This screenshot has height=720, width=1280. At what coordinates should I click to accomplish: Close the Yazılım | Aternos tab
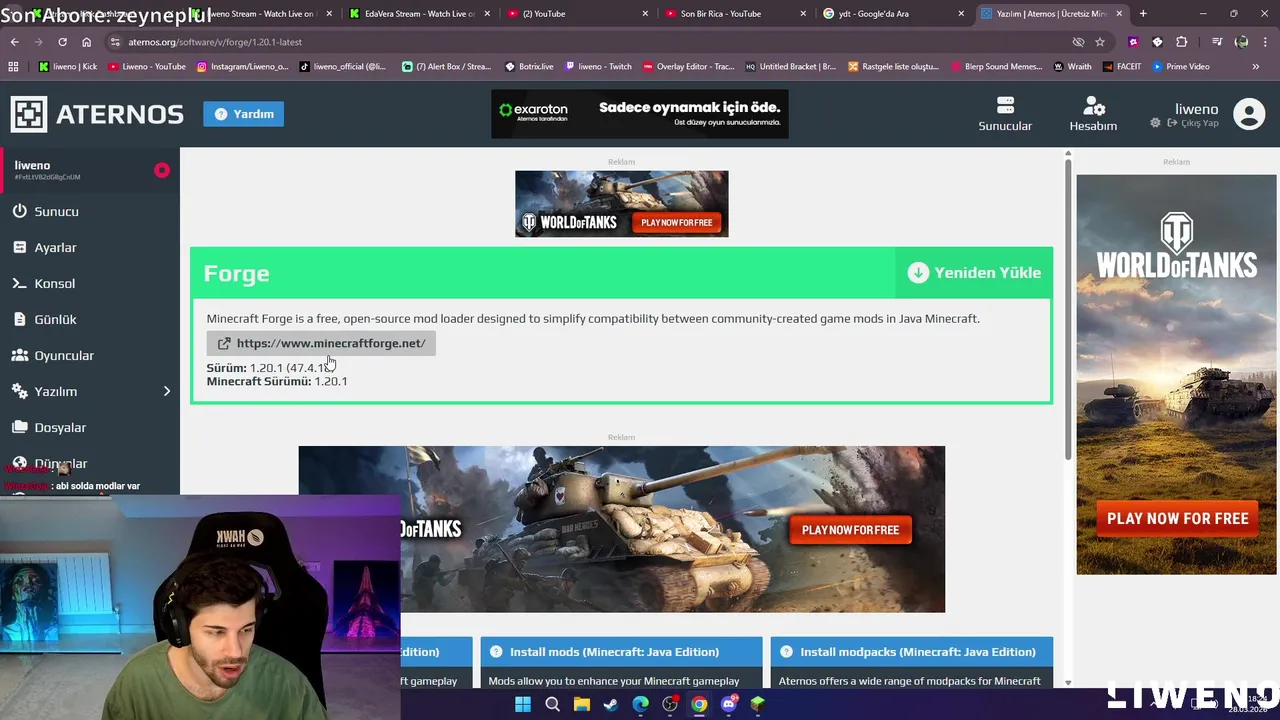pos(1119,14)
